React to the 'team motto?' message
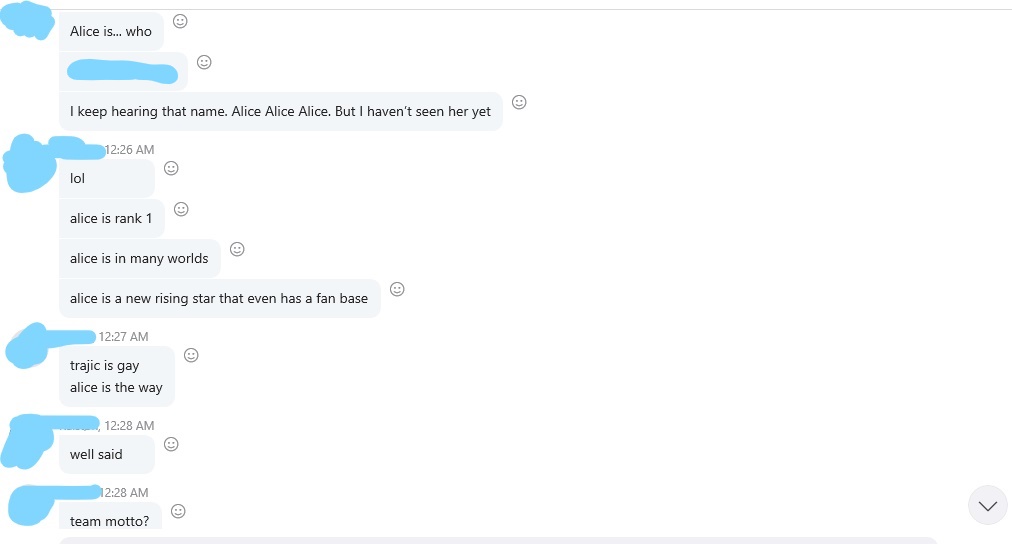Image resolution: width=1012 pixels, height=544 pixels. [x=178, y=511]
